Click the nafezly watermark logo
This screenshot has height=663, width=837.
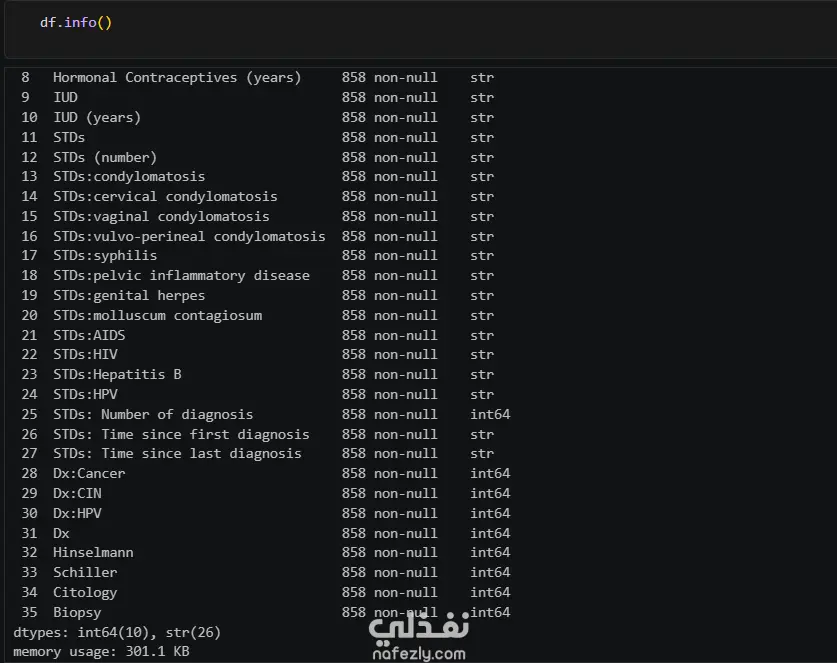tap(419, 625)
